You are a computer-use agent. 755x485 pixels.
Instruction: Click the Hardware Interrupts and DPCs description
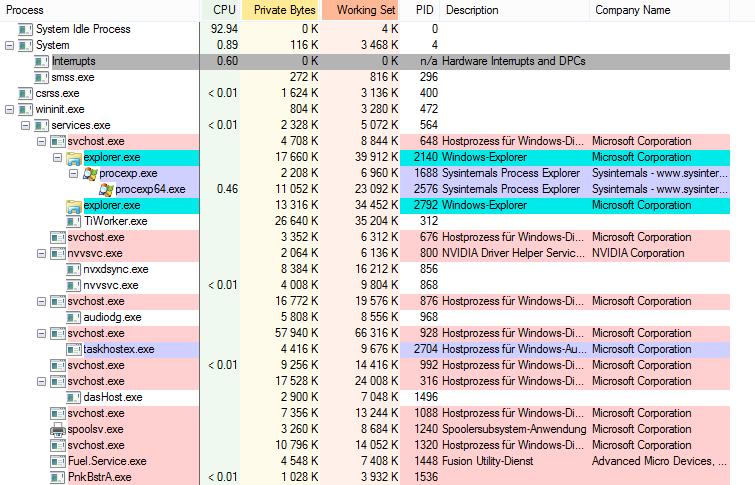(x=514, y=62)
